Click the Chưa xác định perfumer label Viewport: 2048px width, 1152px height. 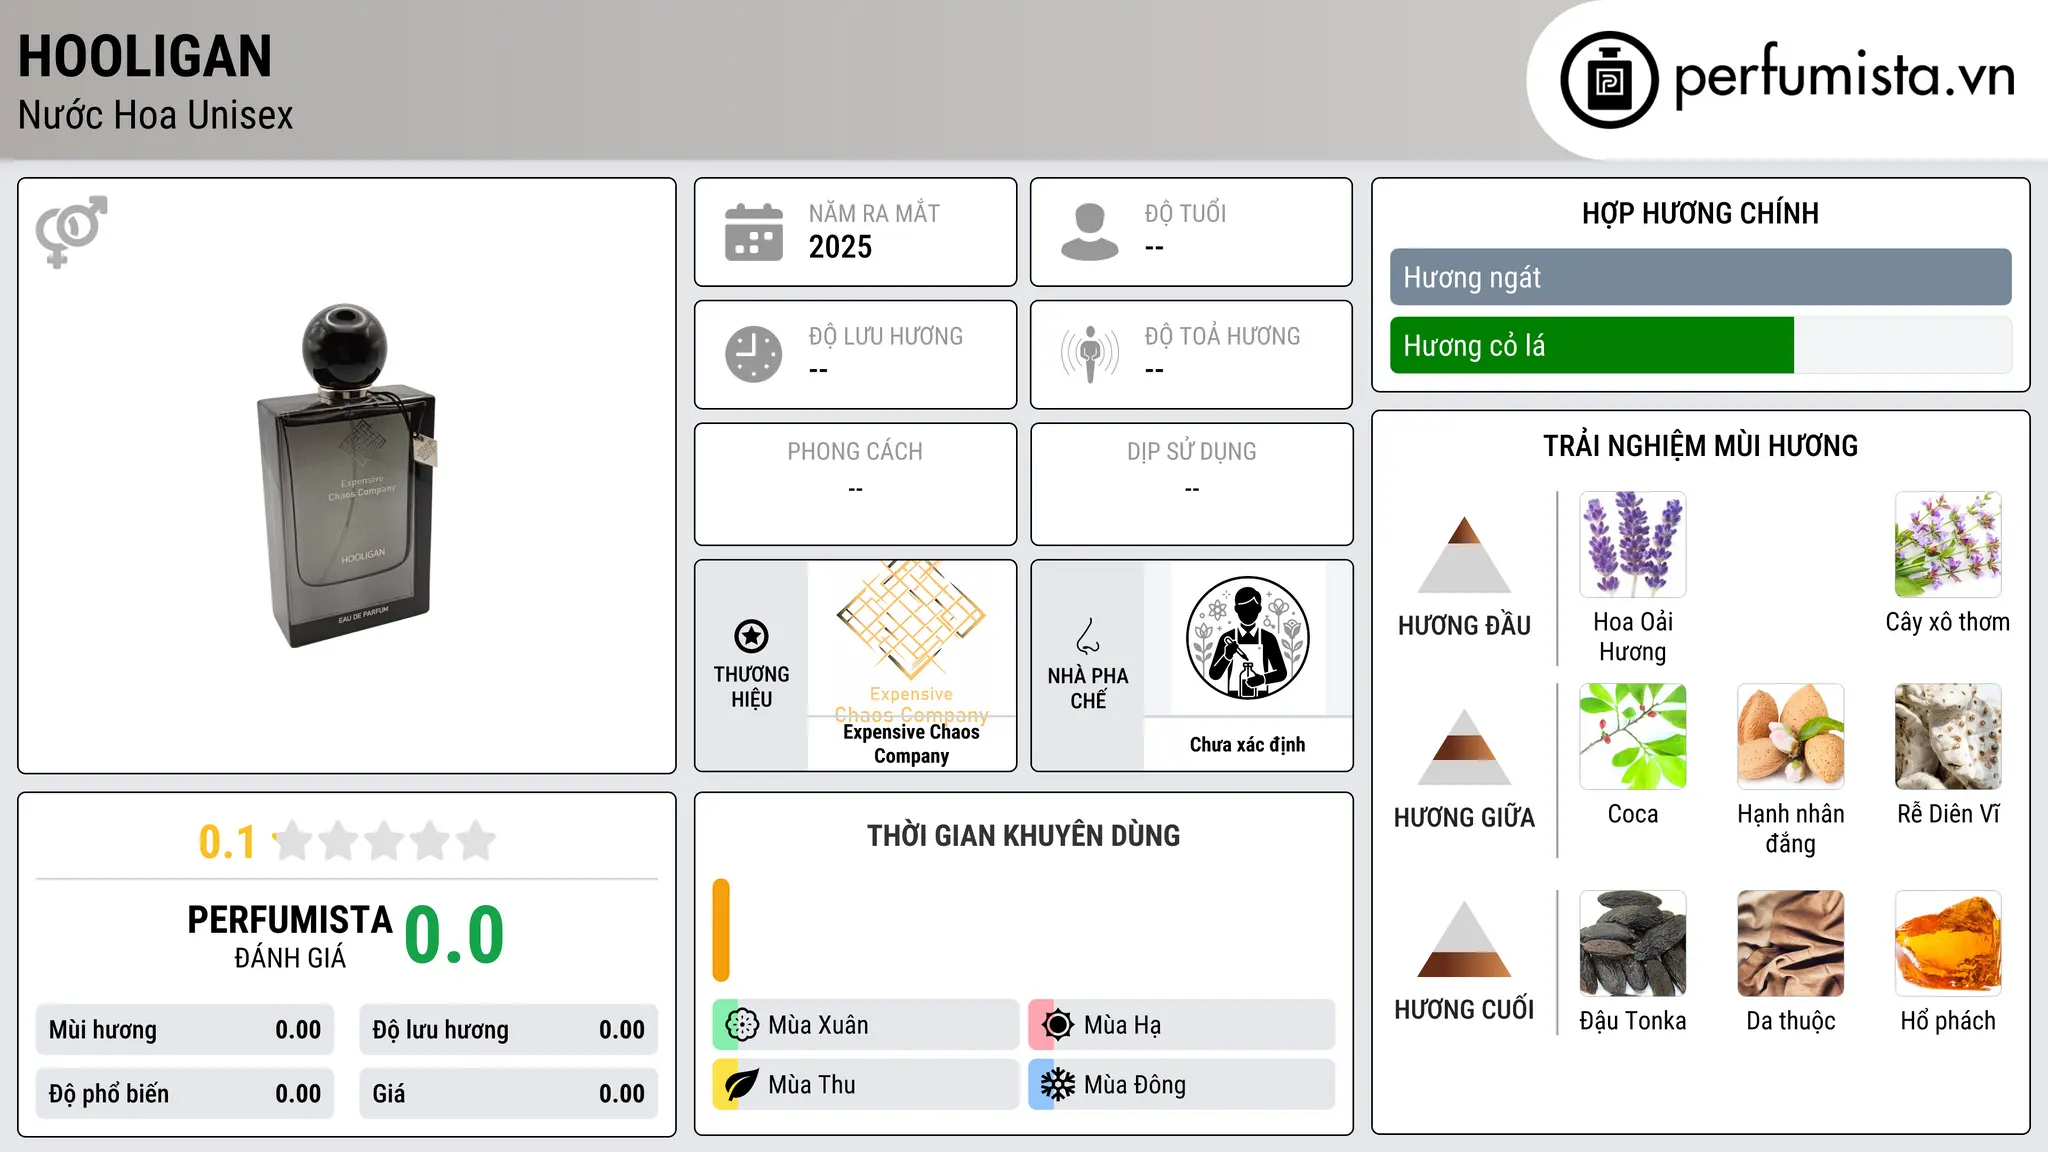tap(1247, 744)
